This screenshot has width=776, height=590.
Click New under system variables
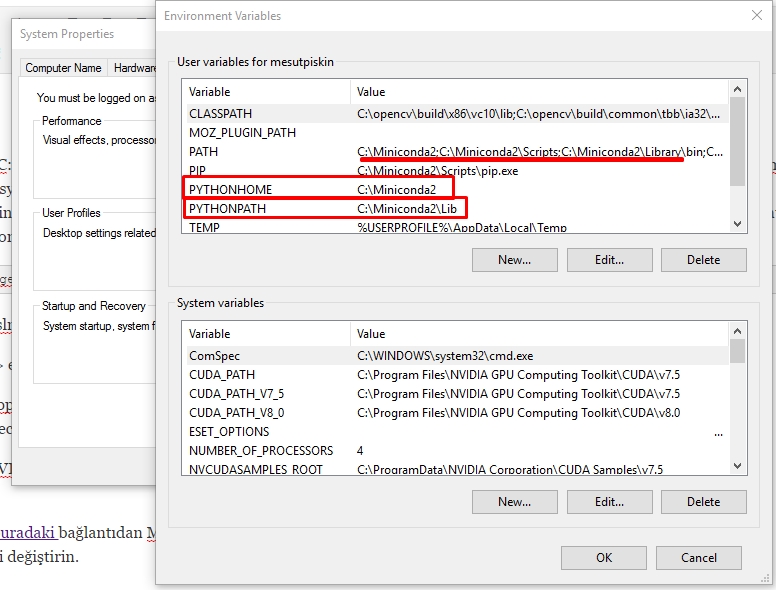pyautogui.click(x=514, y=502)
